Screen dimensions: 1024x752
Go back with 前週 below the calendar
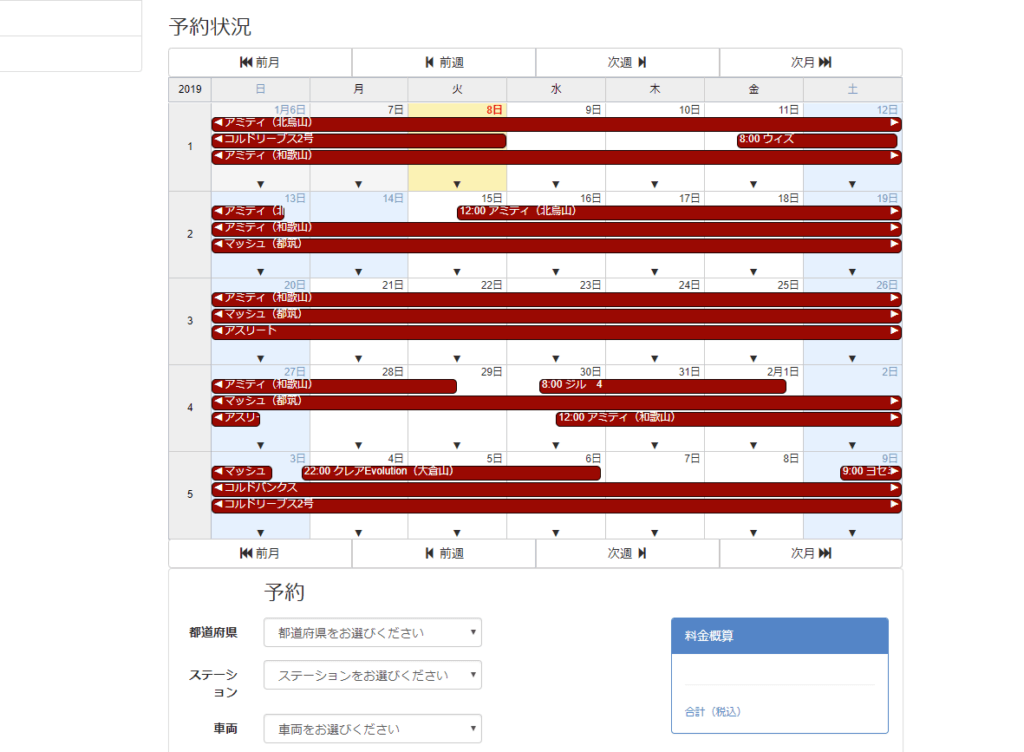[444, 554]
